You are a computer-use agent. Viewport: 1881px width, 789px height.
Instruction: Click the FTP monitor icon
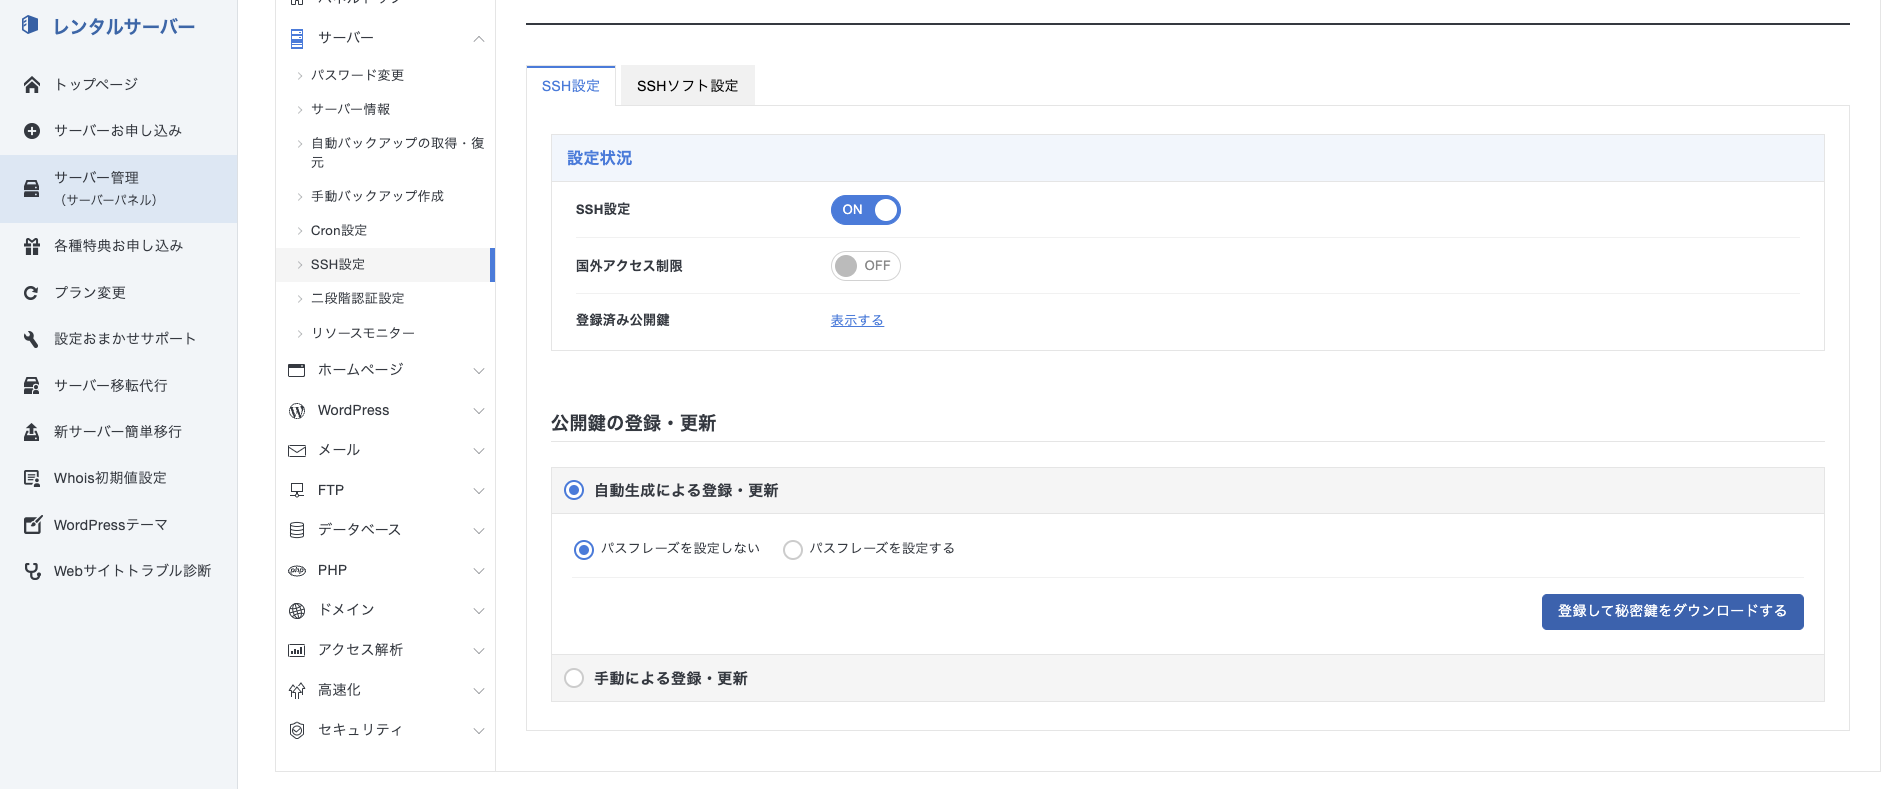[297, 490]
